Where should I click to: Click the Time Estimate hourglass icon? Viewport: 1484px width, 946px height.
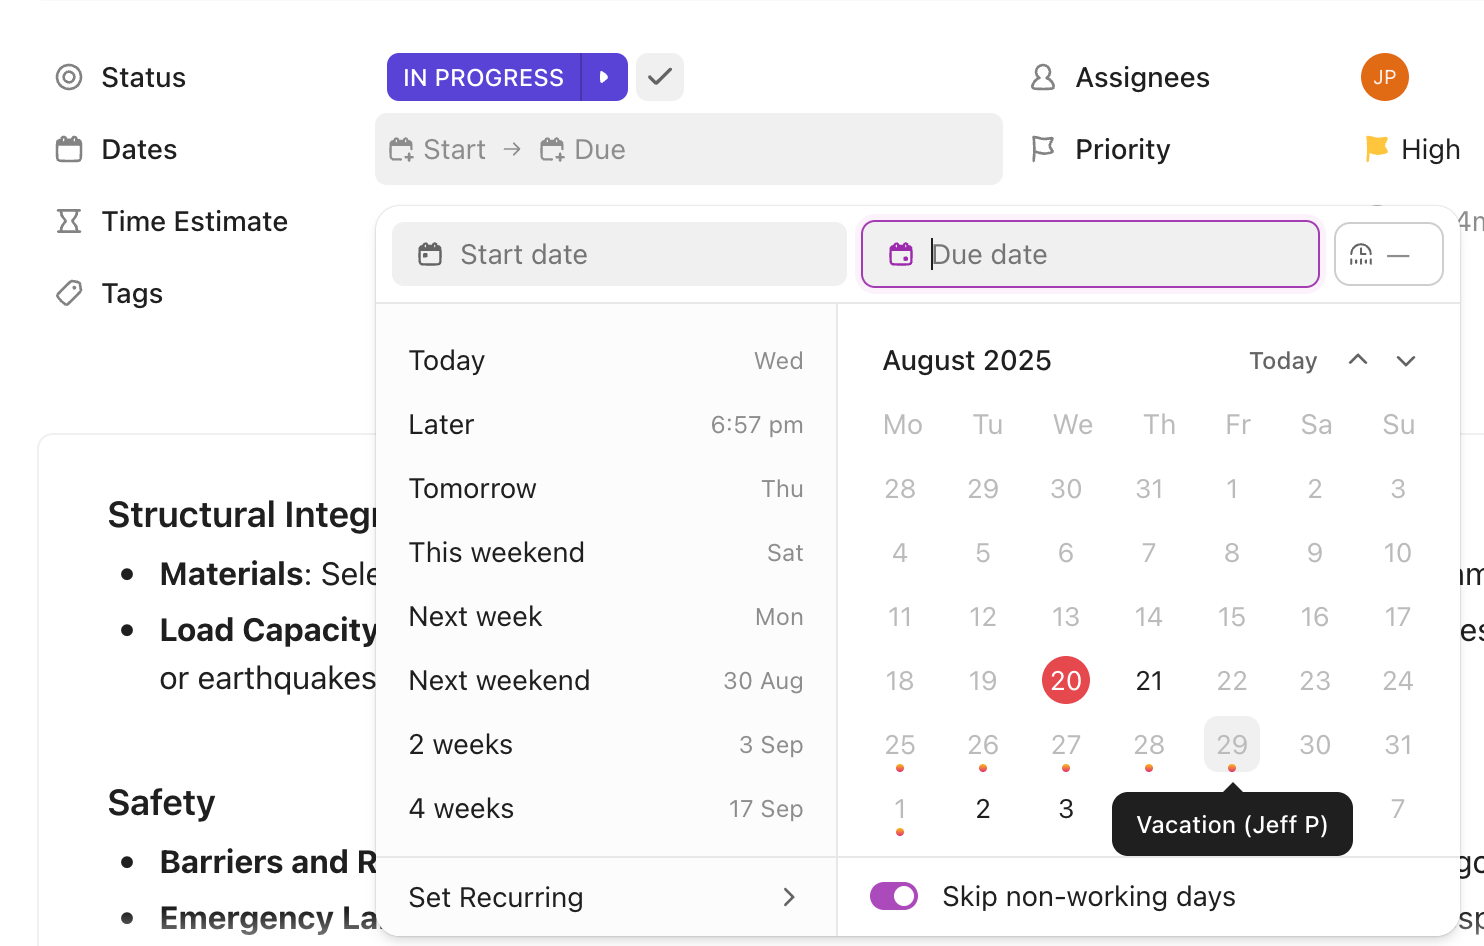click(x=69, y=221)
